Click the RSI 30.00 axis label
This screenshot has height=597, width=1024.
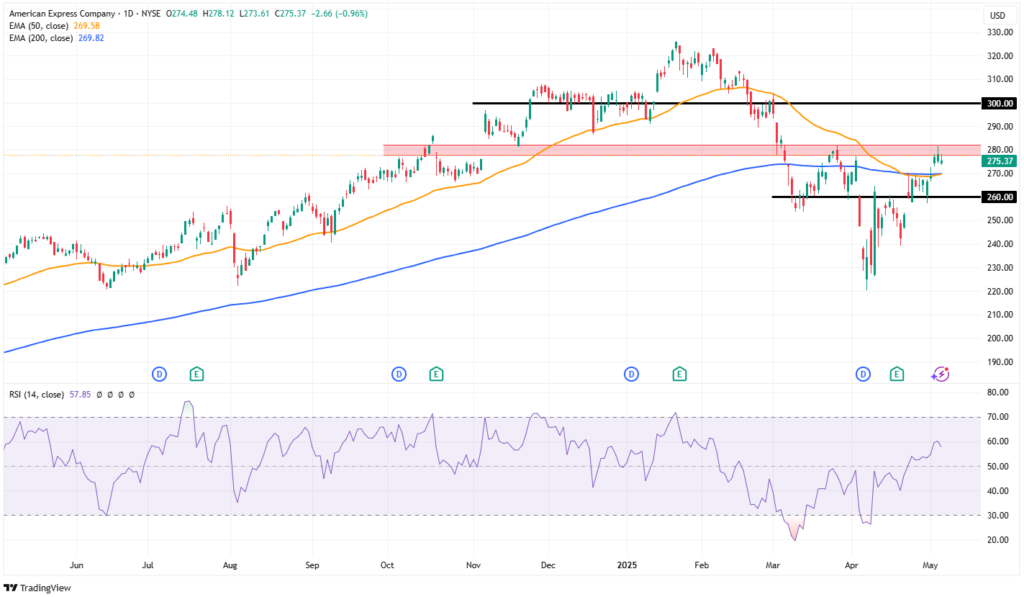[998, 515]
